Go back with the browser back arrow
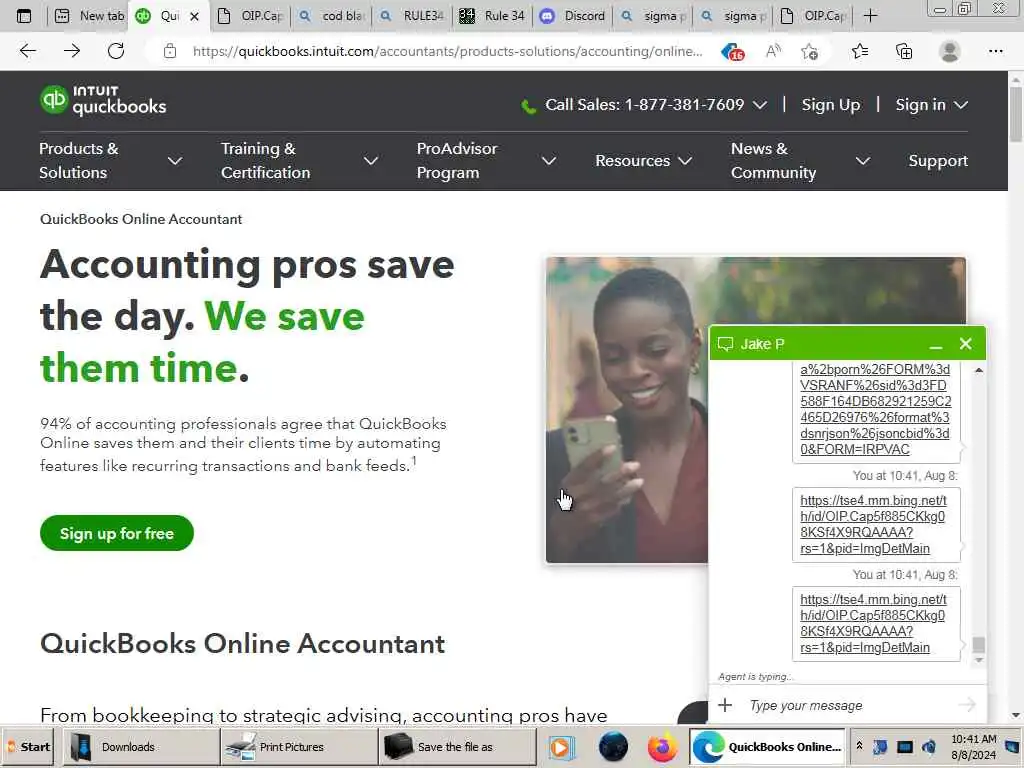Screen dimensions: 1024x768 [27, 51]
